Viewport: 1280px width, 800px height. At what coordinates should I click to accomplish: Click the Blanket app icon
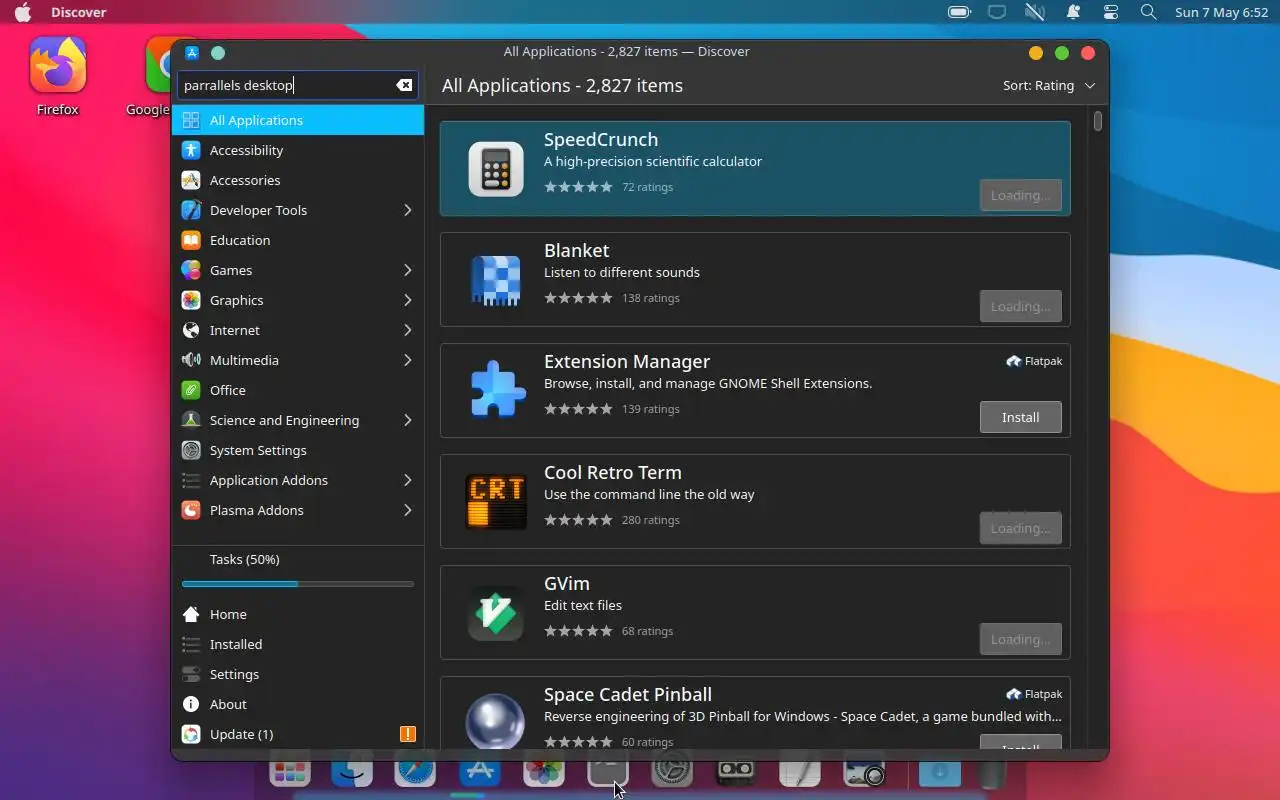[x=496, y=280]
